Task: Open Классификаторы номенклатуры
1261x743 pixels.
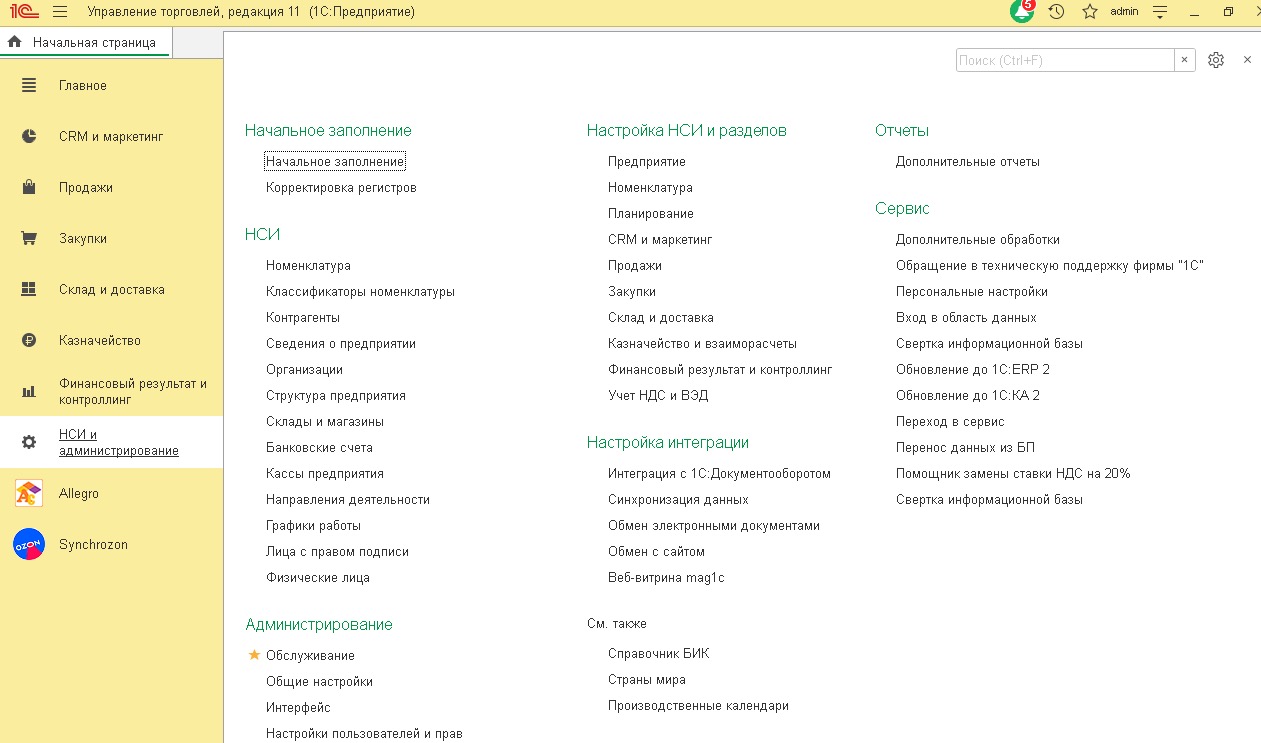Action: [360, 291]
